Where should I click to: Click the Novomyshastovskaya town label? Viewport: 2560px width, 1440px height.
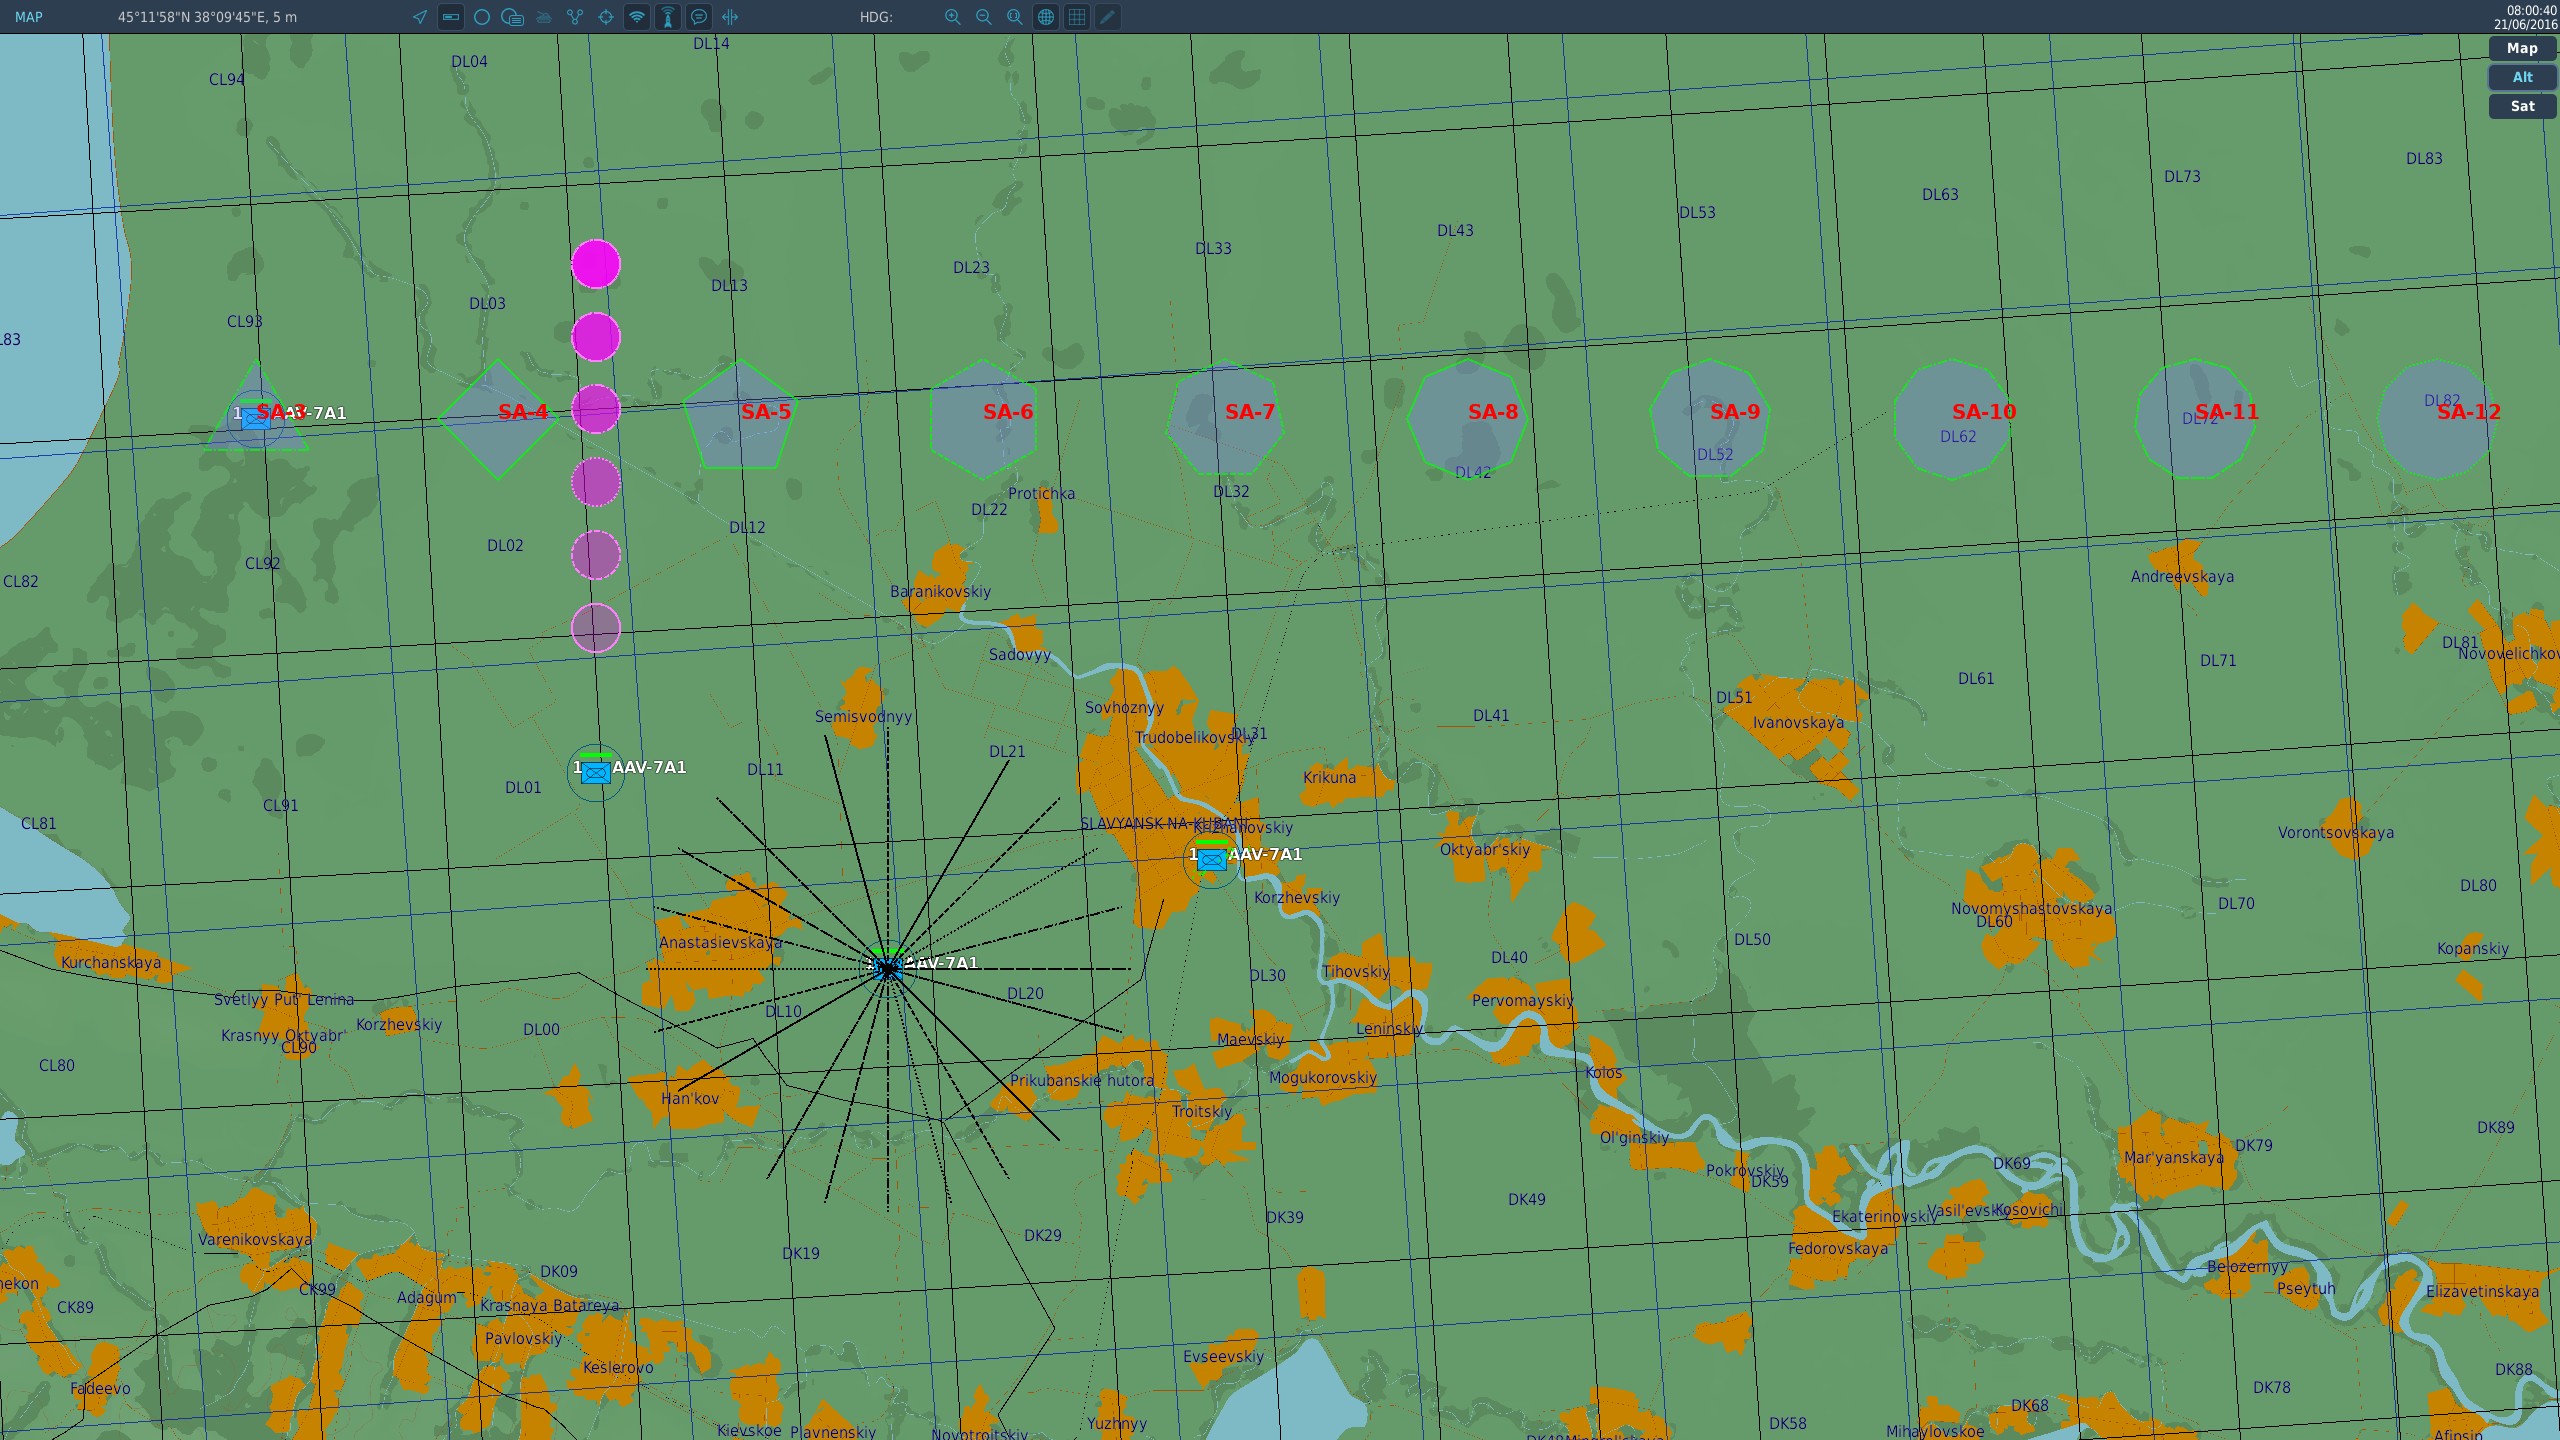[x=2032, y=908]
